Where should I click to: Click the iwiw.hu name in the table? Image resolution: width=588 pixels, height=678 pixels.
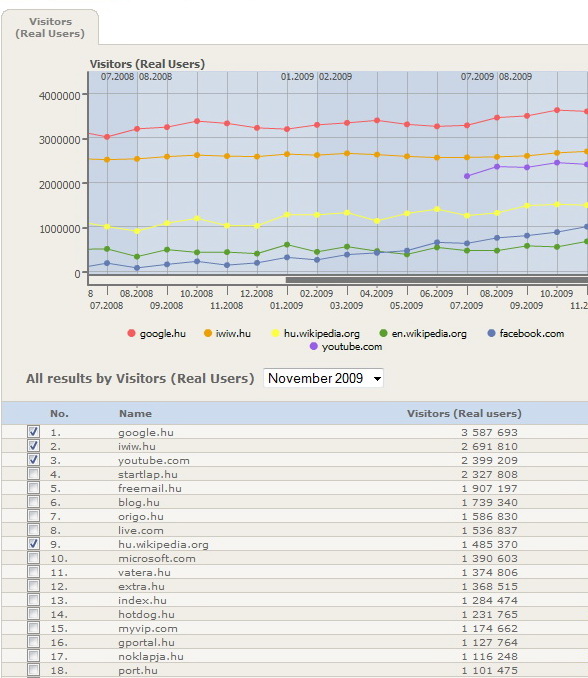[137, 446]
